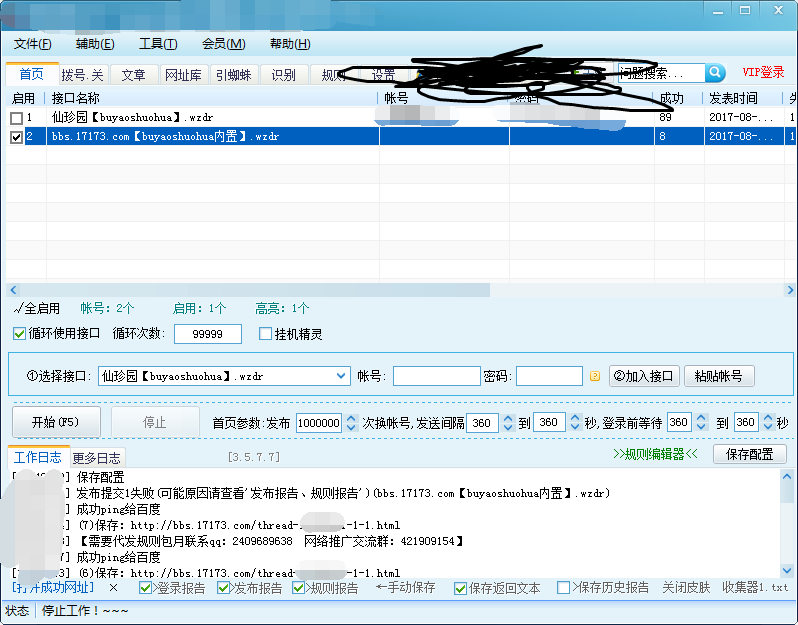The image size is (798, 625).
Task: Click 全启用 to enable all
Action: pyautogui.click(x=37, y=308)
